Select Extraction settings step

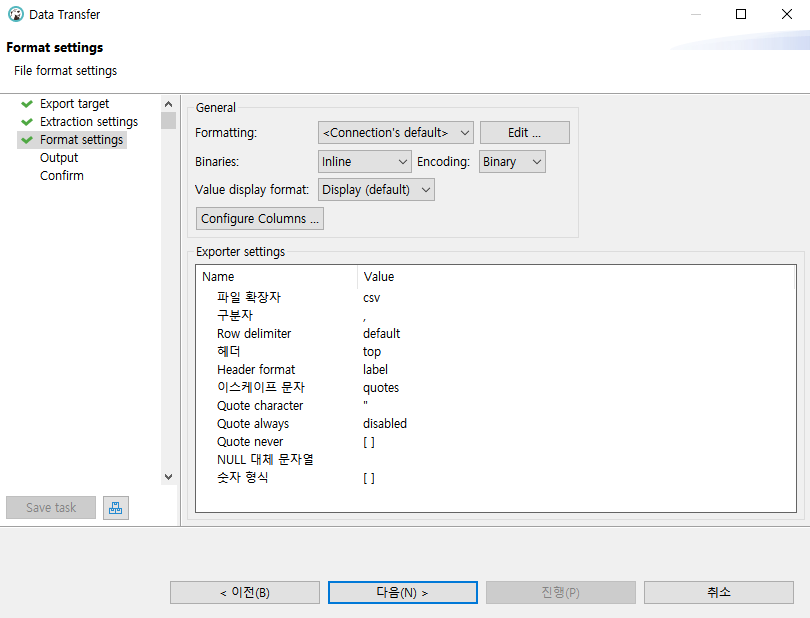tap(89, 122)
